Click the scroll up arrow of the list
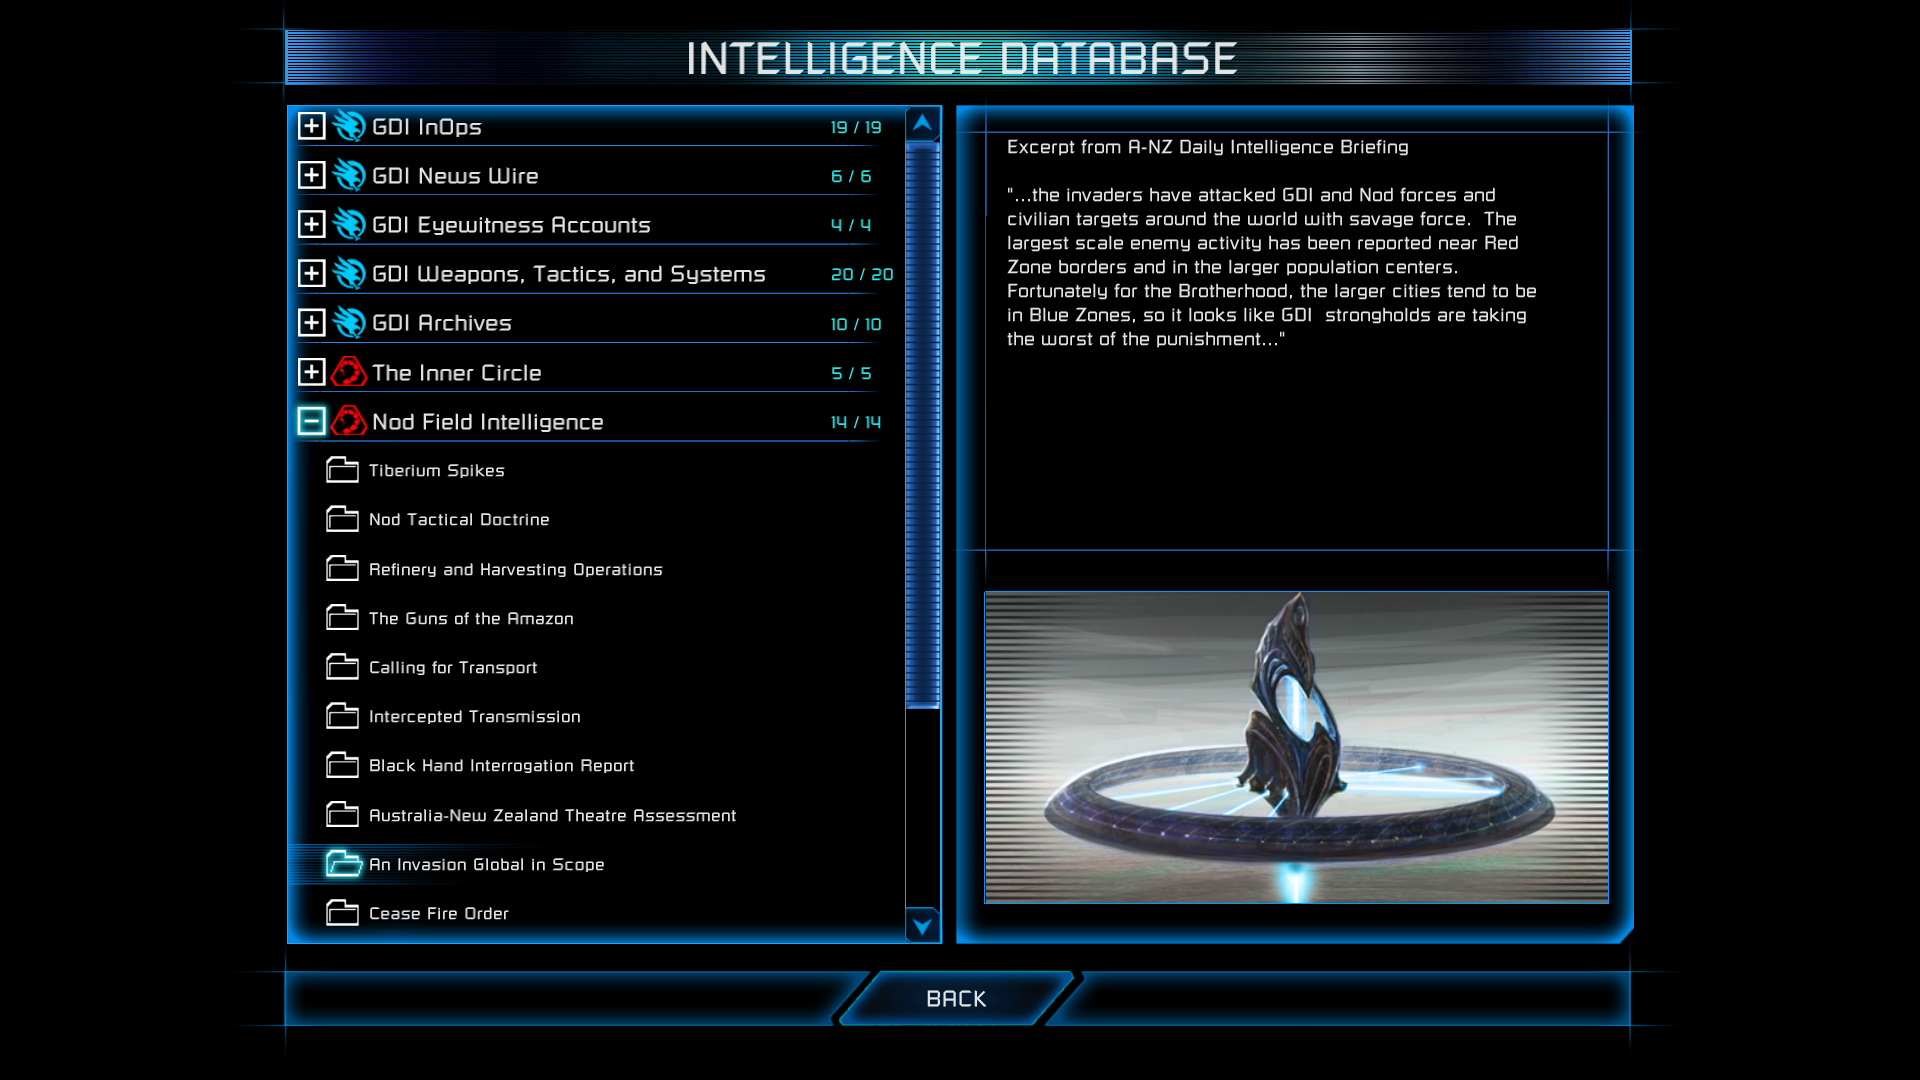 click(x=922, y=124)
